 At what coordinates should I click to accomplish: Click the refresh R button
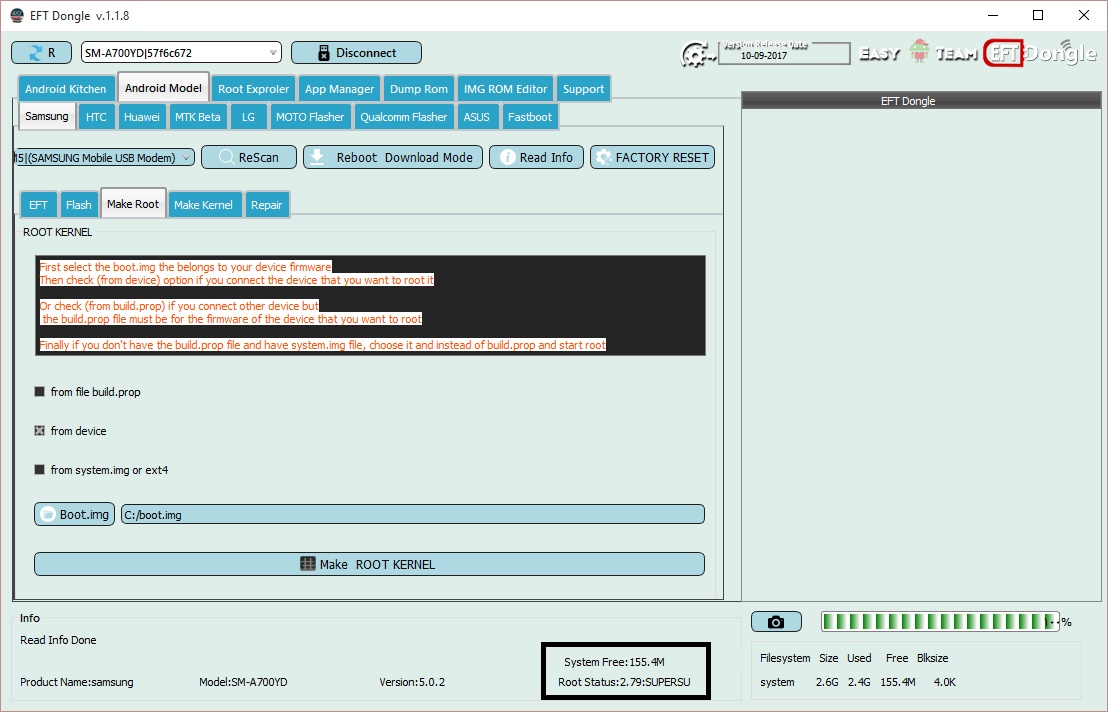pyautogui.click(x=42, y=52)
